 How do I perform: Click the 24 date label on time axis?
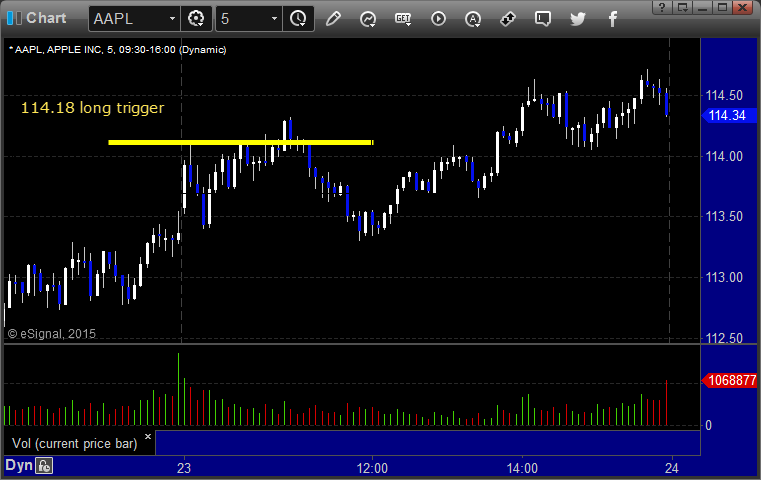click(x=672, y=468)
